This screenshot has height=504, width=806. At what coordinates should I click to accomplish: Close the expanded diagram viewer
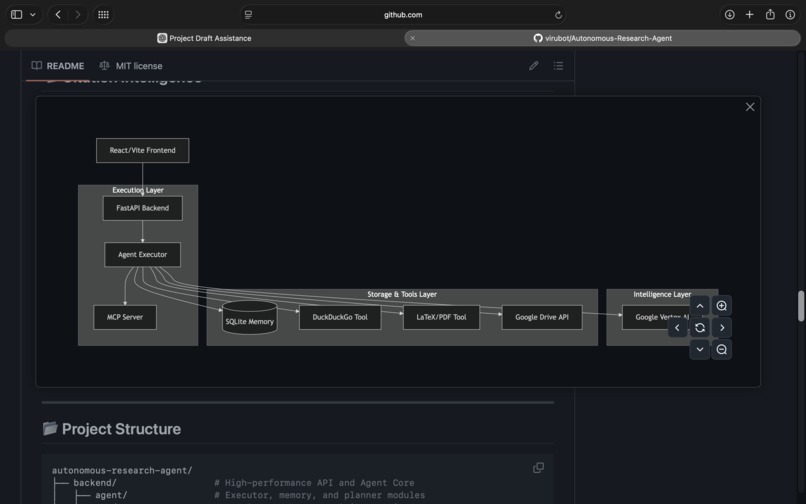750,107
